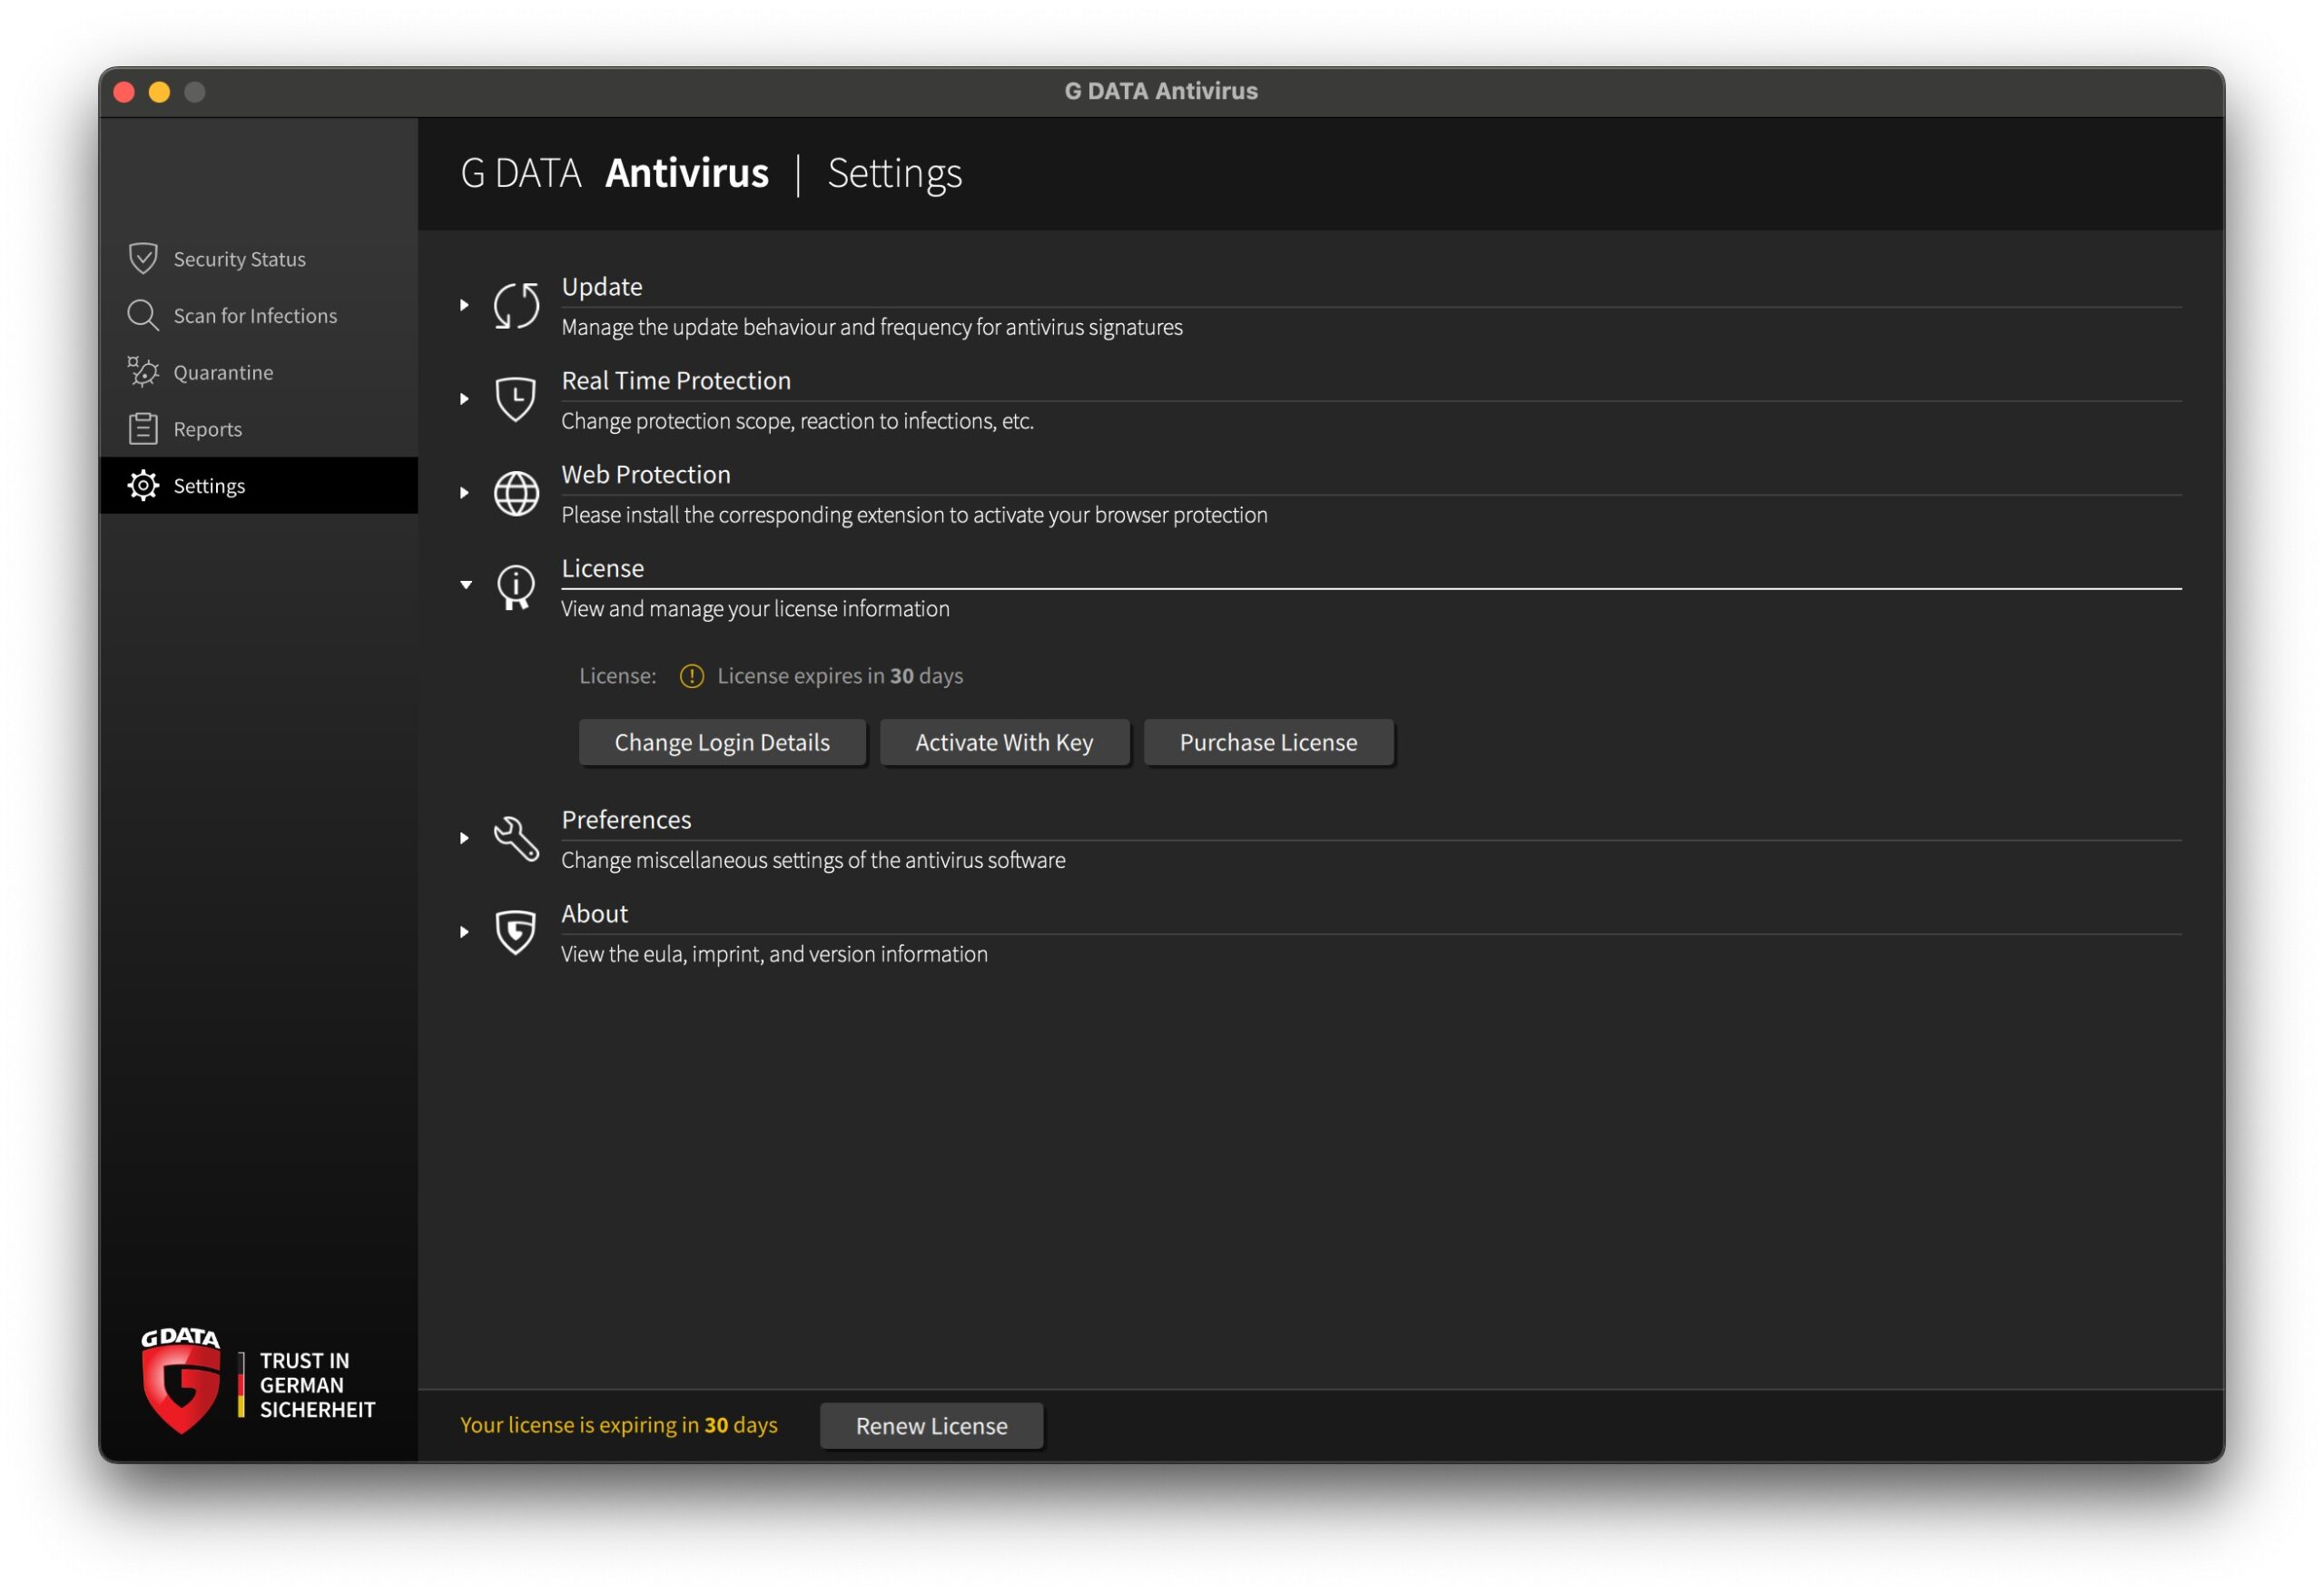Click 'Your license is expiring in 30 days' notice
Viewport: 2324px width, 1594px height.
tap(619, 1425)
